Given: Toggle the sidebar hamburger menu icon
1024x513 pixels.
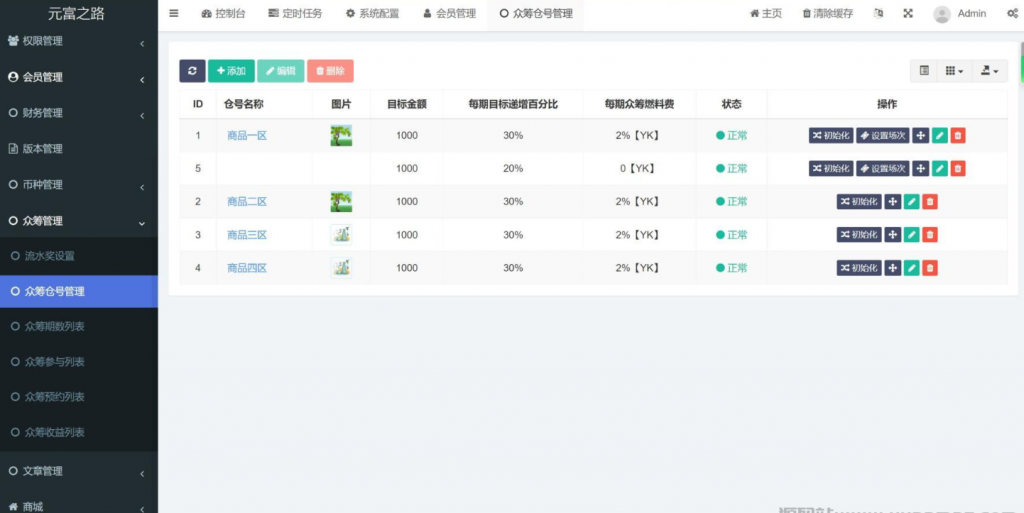Looking at the screenshot, I should pos(174,13).
